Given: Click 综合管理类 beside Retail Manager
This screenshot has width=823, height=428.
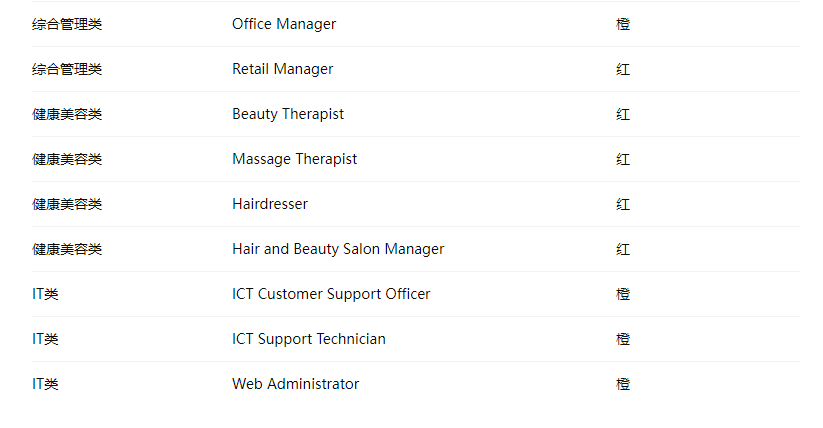Looking at the screenshot, I should tap(67, 69).
